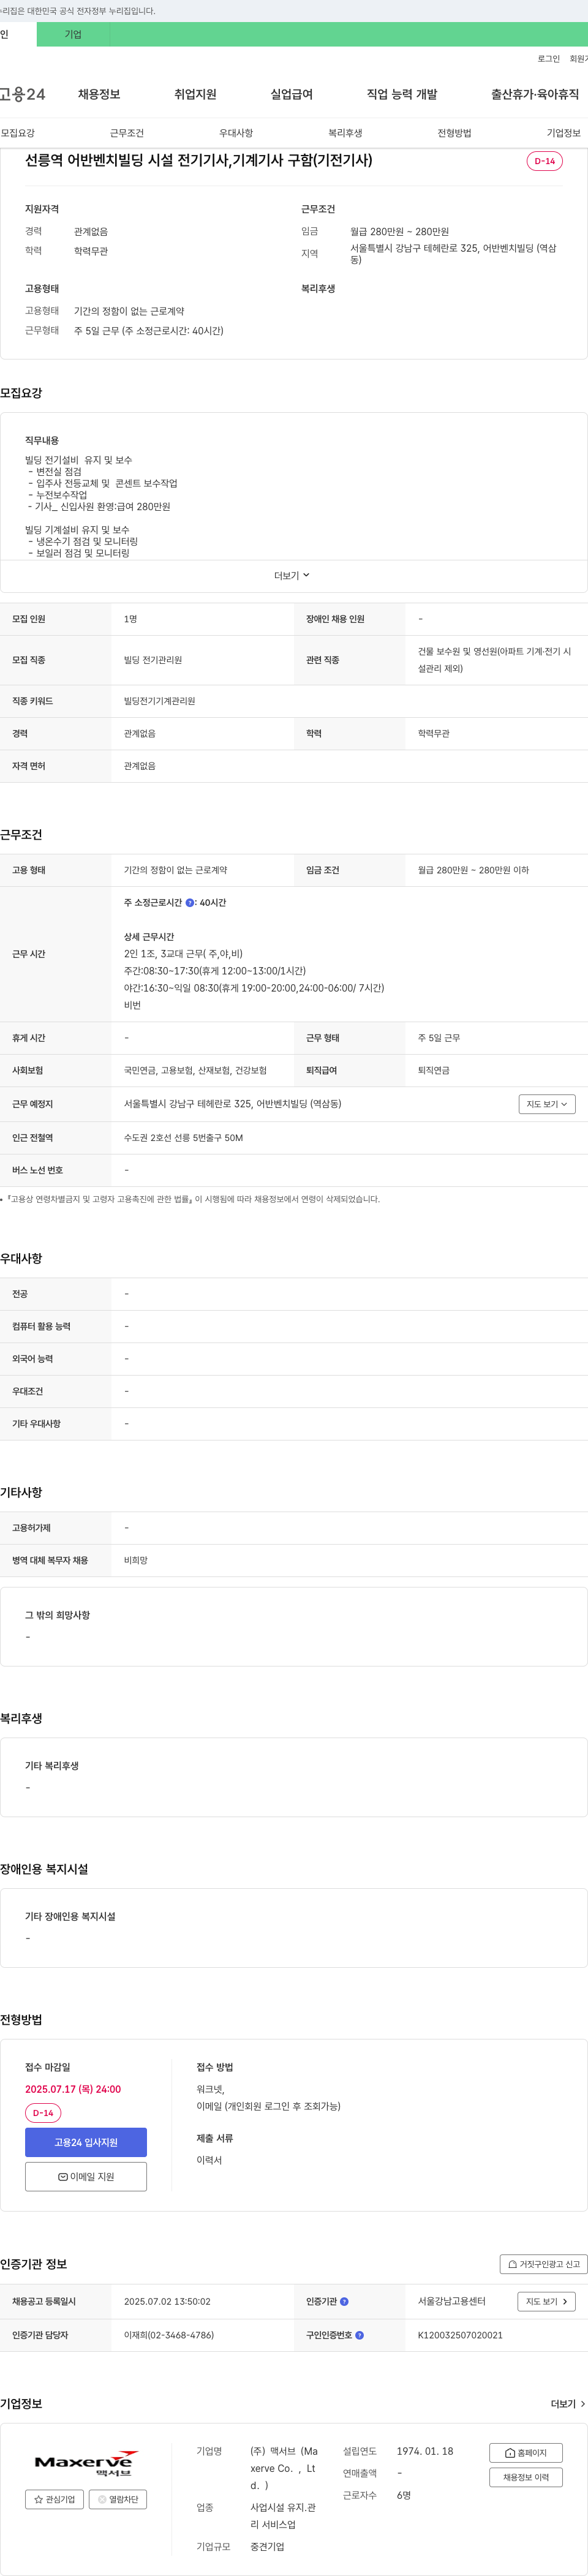Open the 취업지원 menu
This screenshot has height=2576, width=588.
tap(195, 94)
